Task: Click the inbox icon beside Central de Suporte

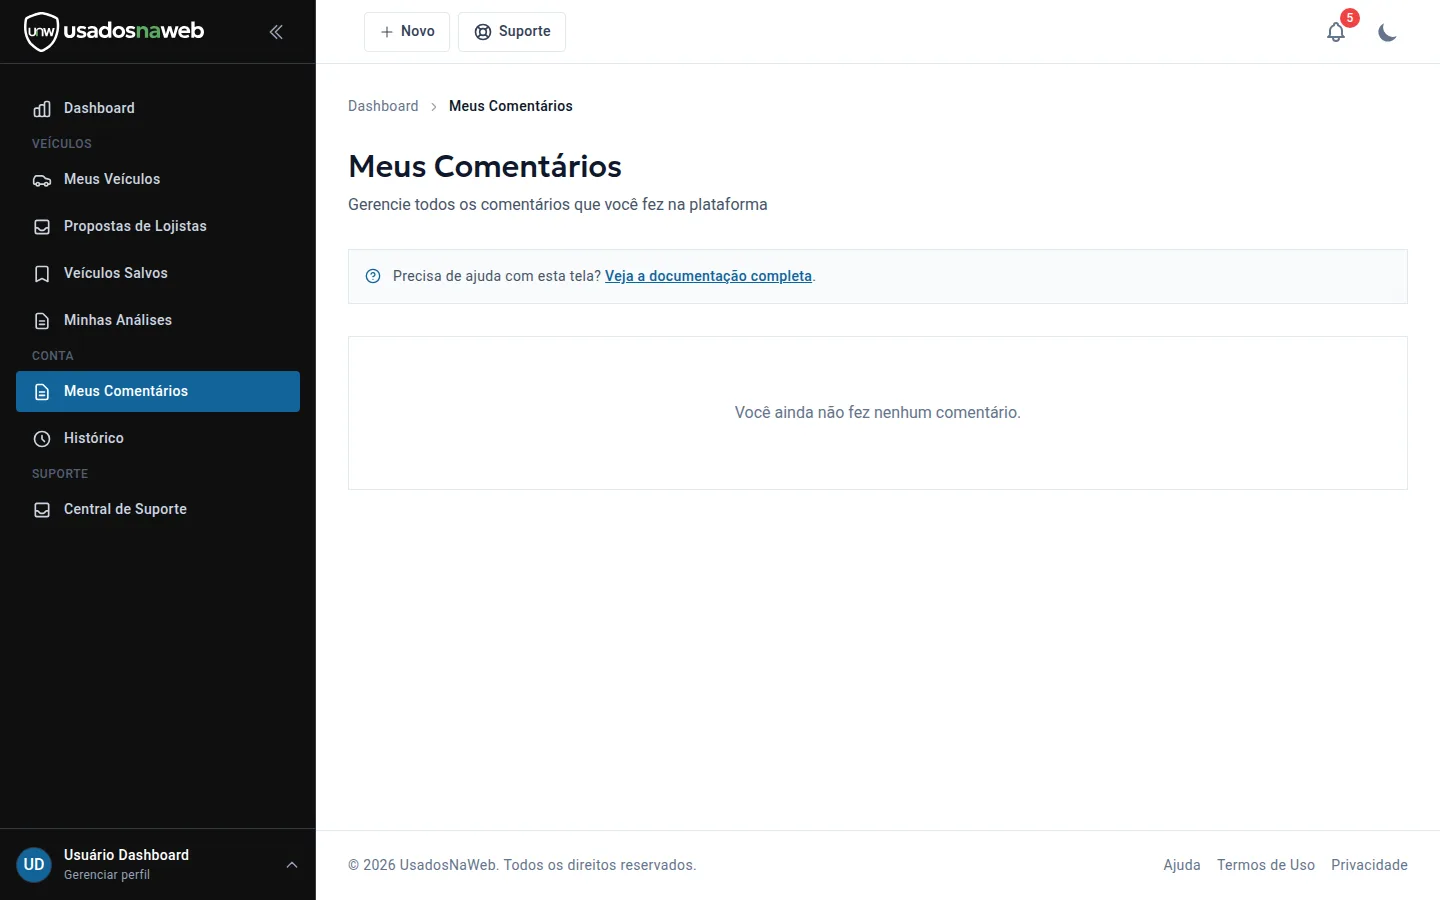Action: tap(42, 510)
